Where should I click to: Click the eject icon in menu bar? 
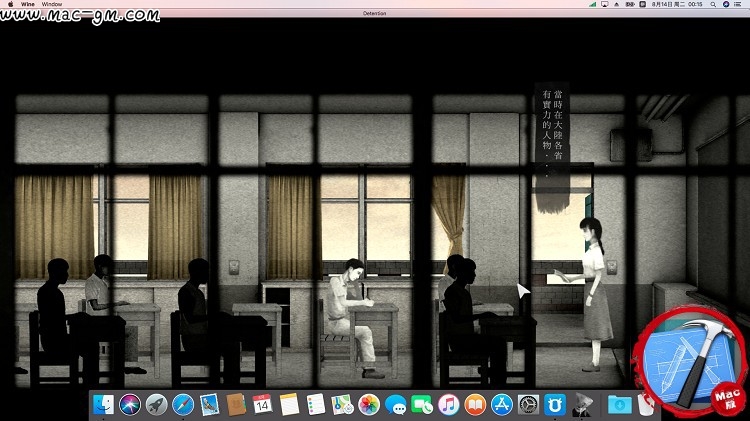point(617,4)
